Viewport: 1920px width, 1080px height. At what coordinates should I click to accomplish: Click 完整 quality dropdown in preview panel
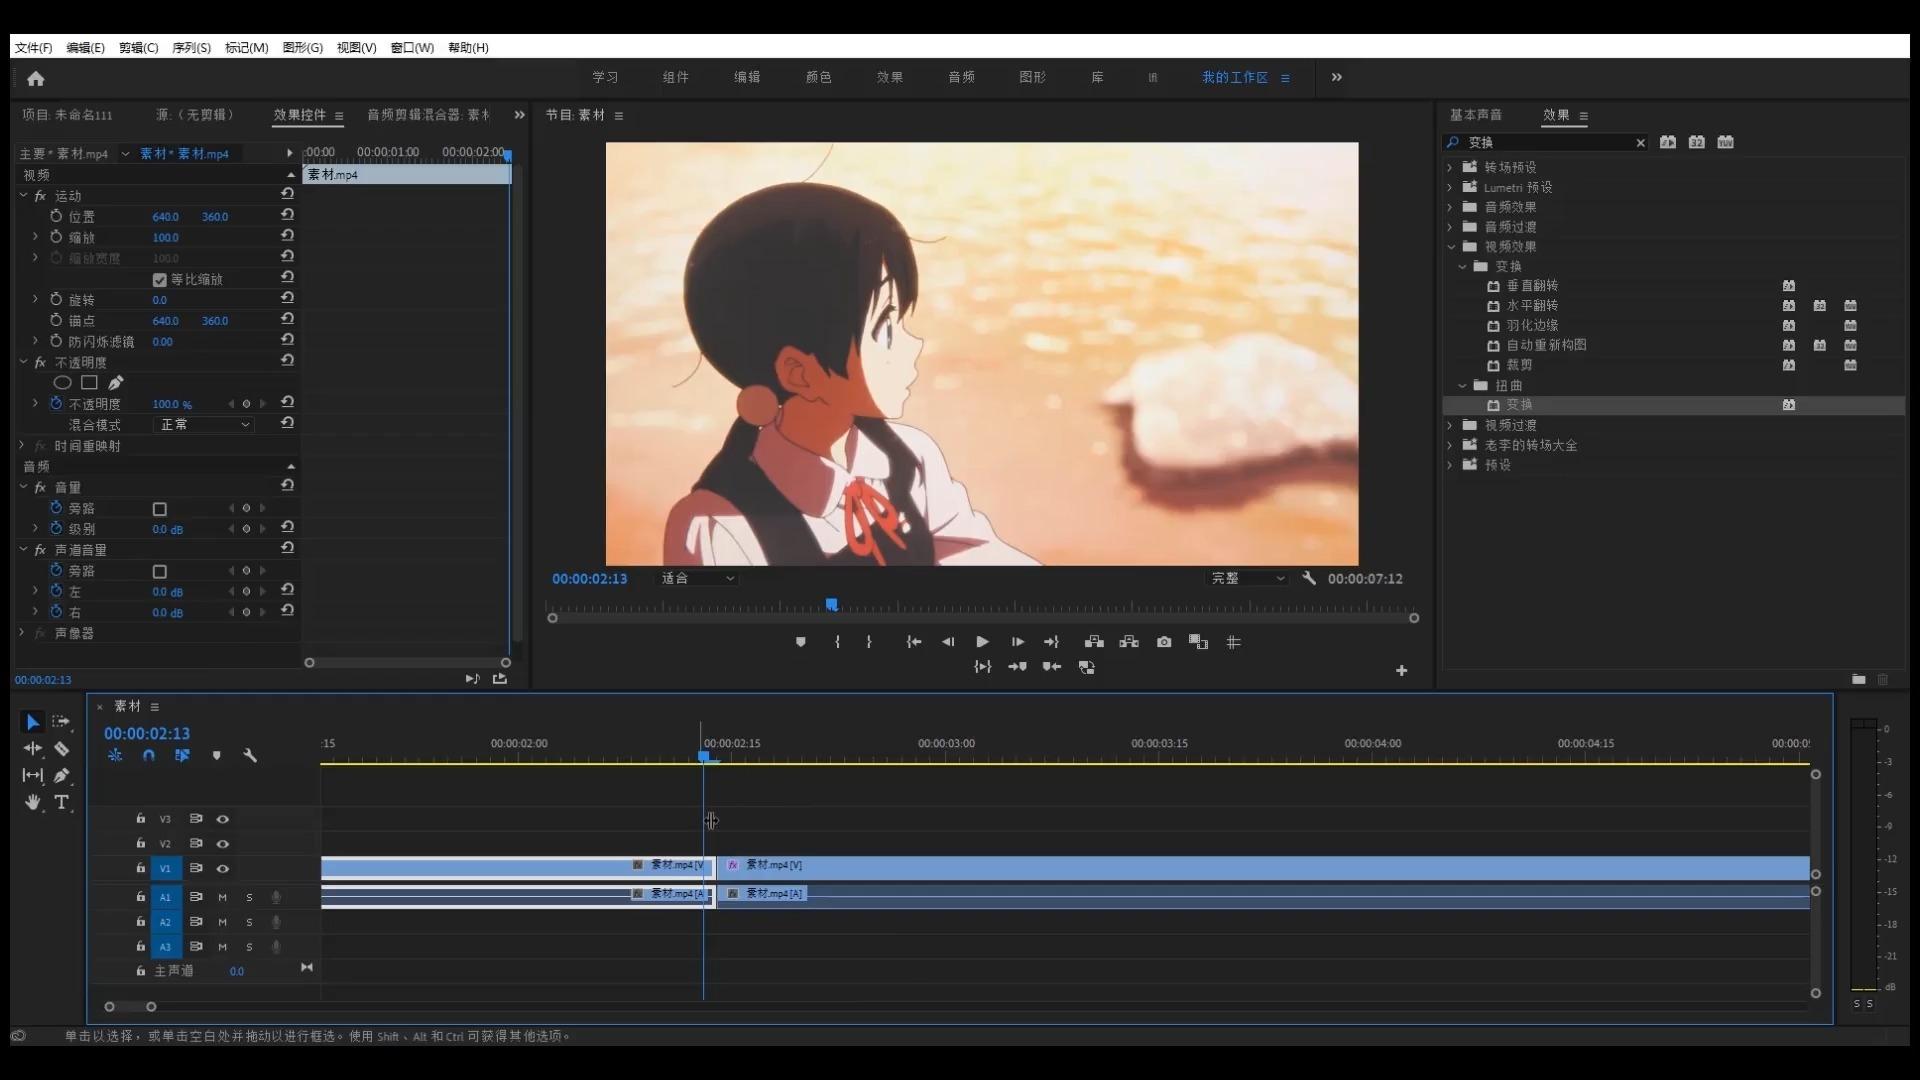[1244, 578]
